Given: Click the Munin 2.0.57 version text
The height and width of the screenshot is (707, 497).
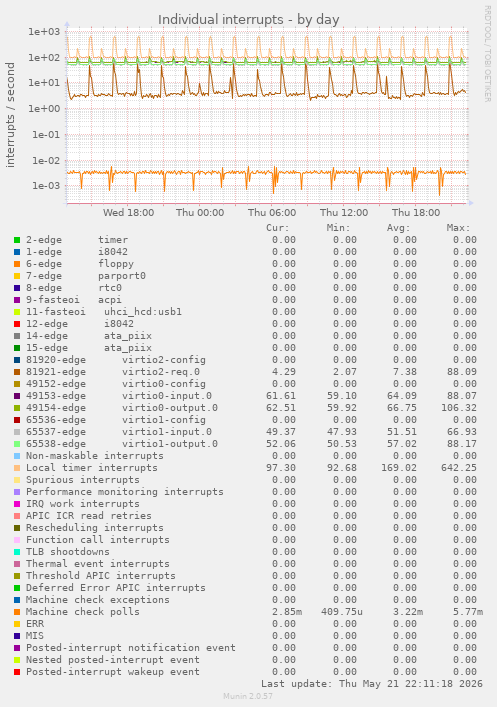Looking at the screenshot, I should pyautogui.click(x=248, y=696).
